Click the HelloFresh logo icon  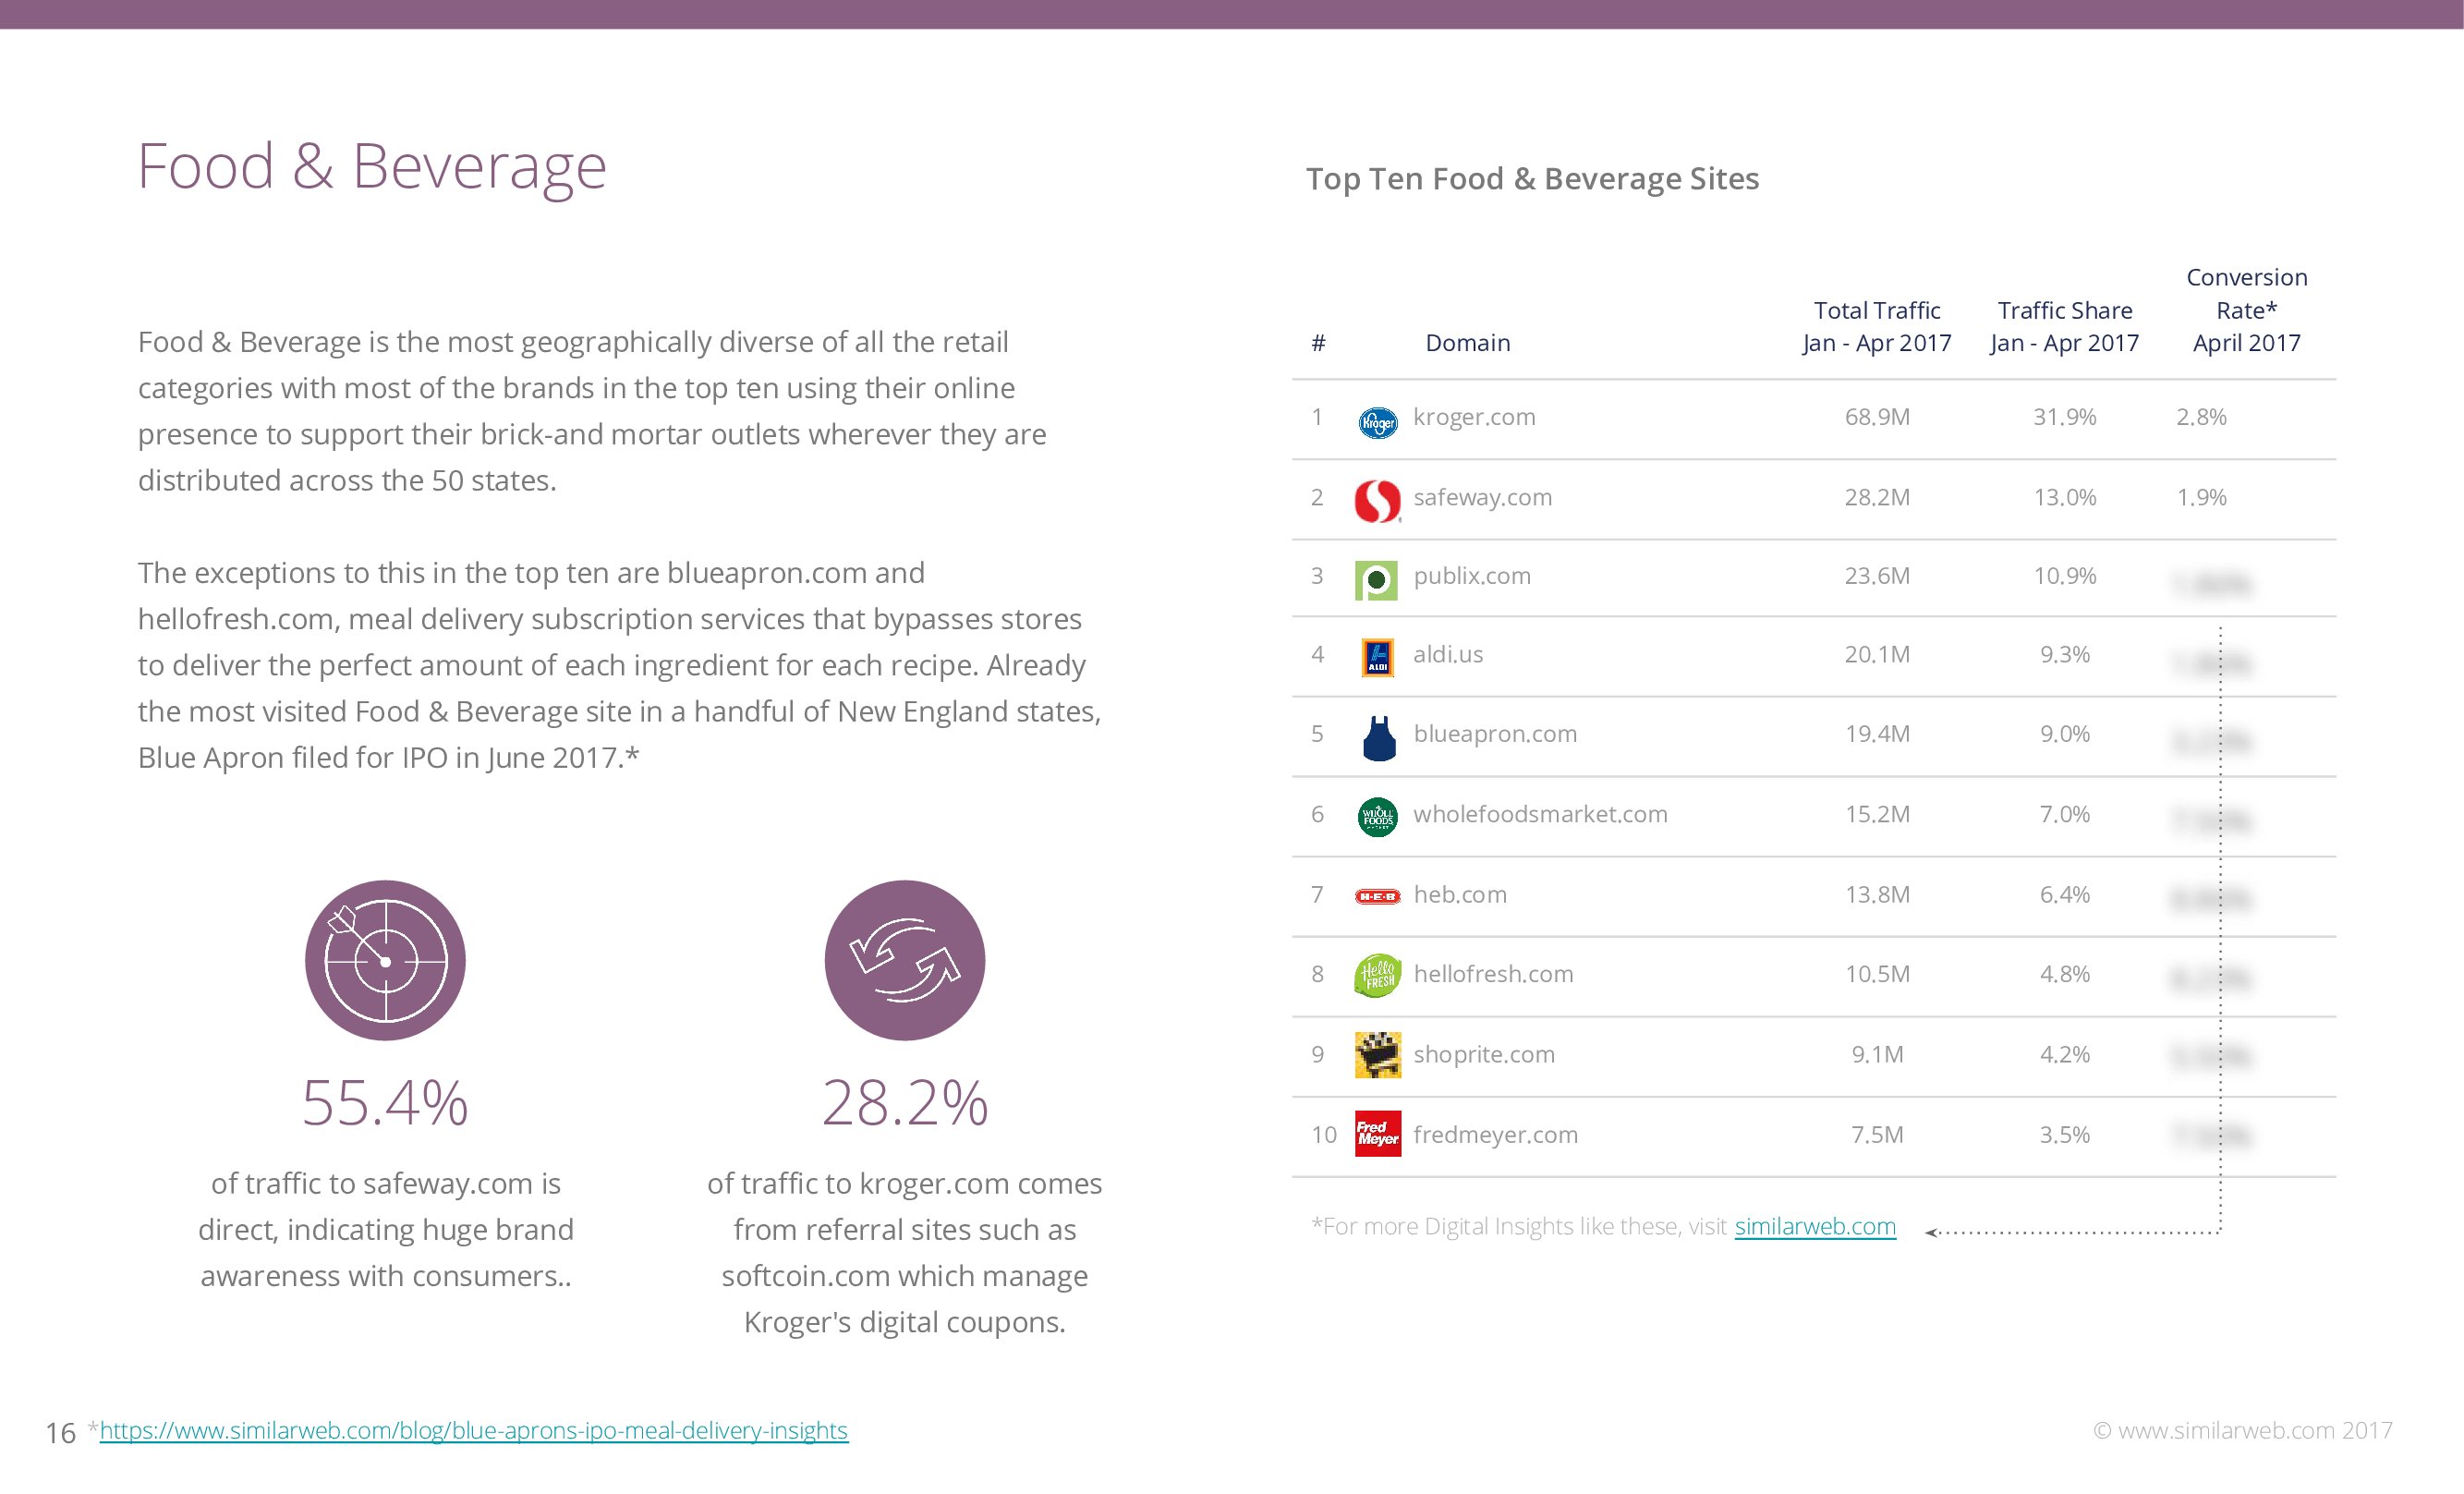(x=1377, y=975)
